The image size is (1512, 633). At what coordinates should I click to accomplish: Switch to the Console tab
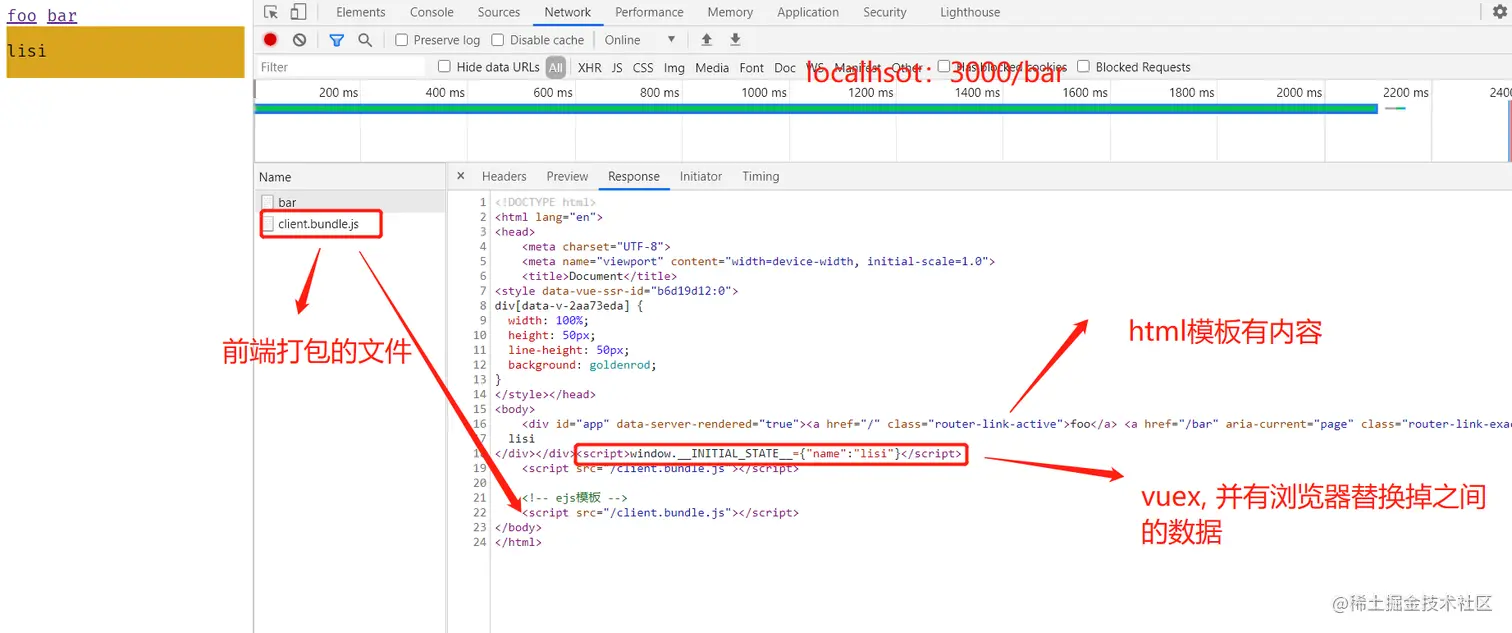(x=432, y=12)
